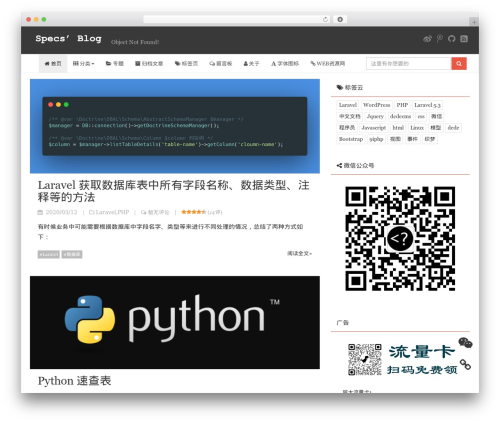Open the Python logo post image
Image resolution: width=500 pixels, height=423 pixels.
[175, 322]
